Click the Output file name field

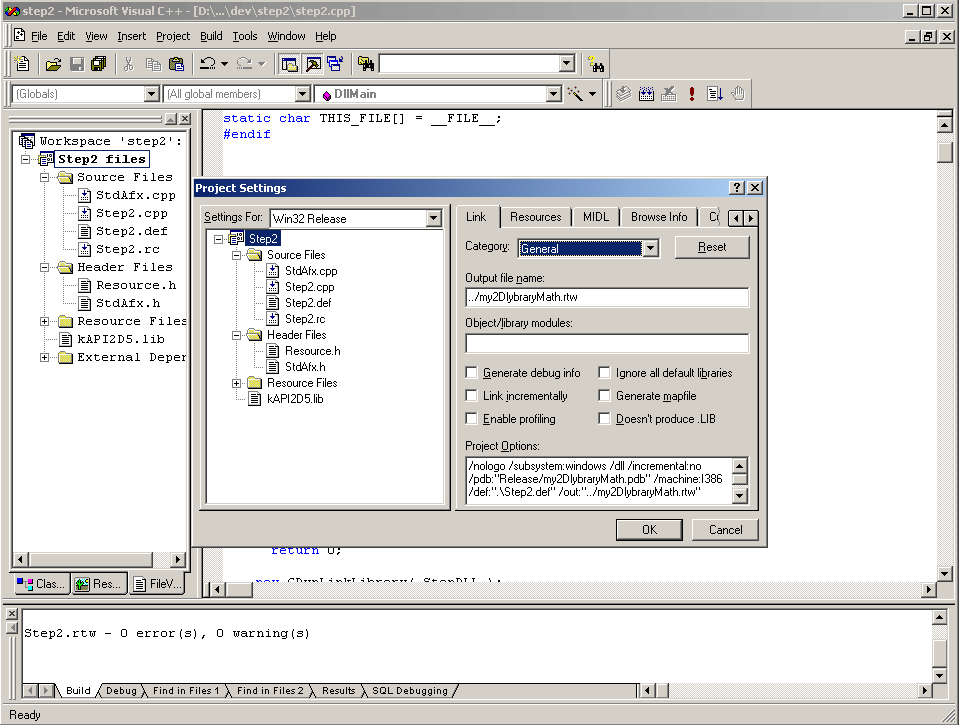coord(607,297)
